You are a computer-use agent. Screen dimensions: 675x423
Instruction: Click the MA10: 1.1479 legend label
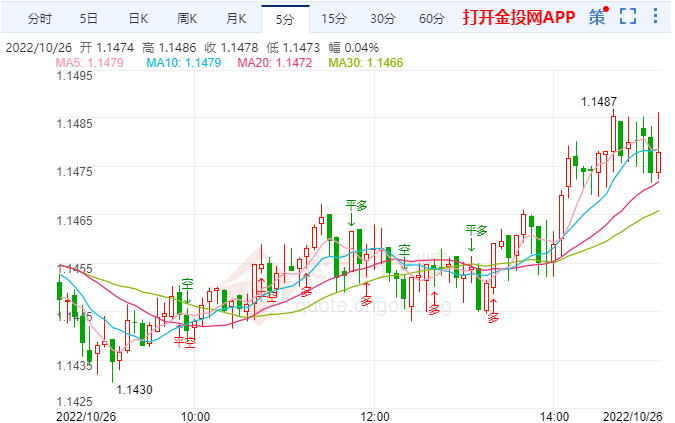(x=184, y=63)
